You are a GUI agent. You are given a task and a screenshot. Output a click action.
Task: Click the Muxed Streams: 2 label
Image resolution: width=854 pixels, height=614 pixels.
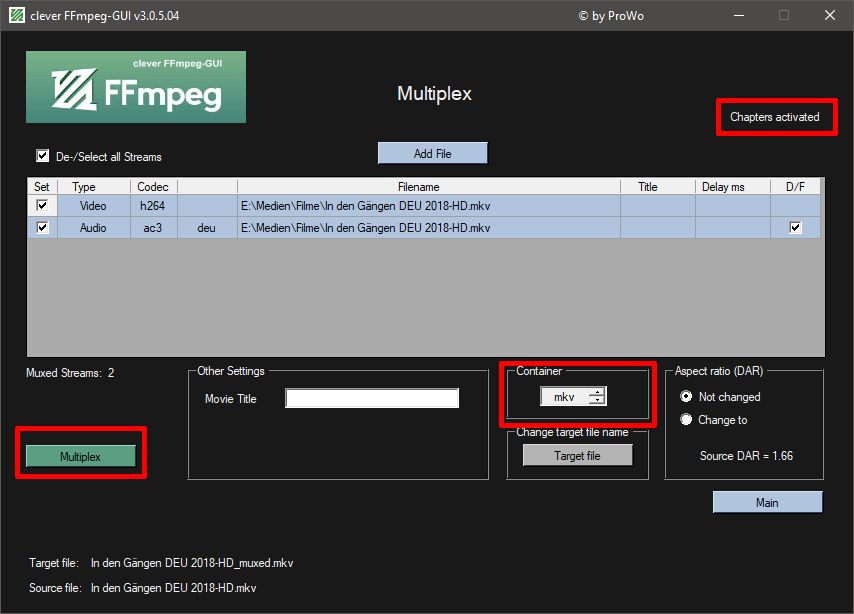click(70, 373)
